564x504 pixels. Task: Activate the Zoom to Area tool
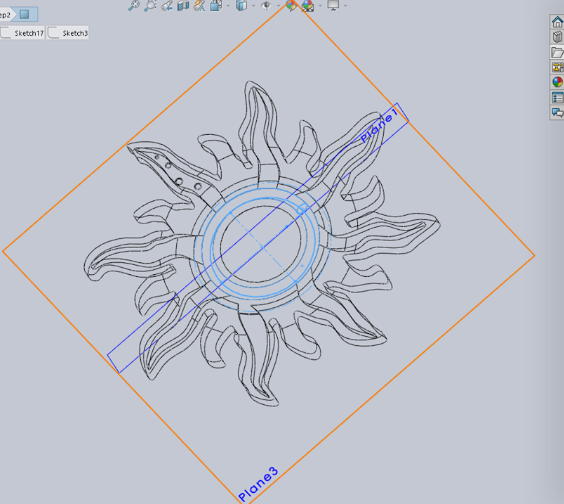pos(150,5)
